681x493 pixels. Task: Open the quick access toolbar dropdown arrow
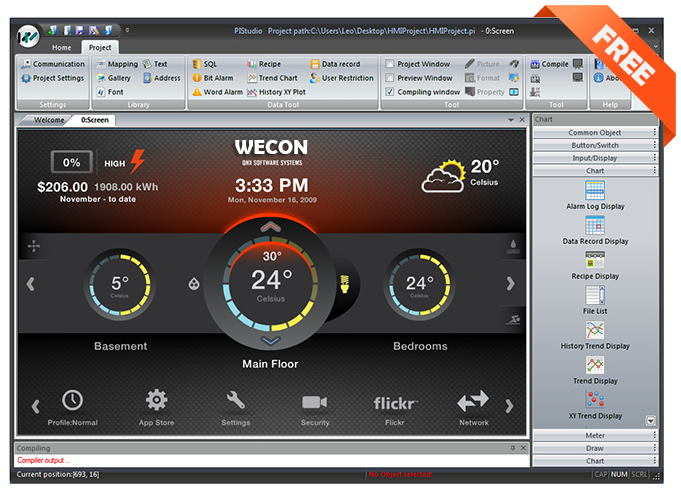(x=127, y=30)
